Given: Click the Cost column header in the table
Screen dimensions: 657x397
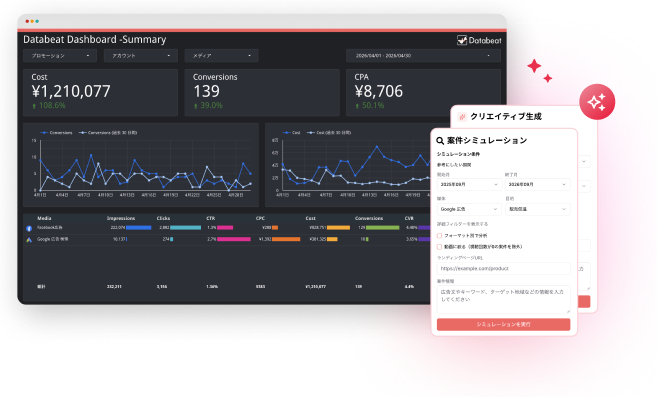Looking at the screenshot, I should pyautogui.click(x=310, y=218).
